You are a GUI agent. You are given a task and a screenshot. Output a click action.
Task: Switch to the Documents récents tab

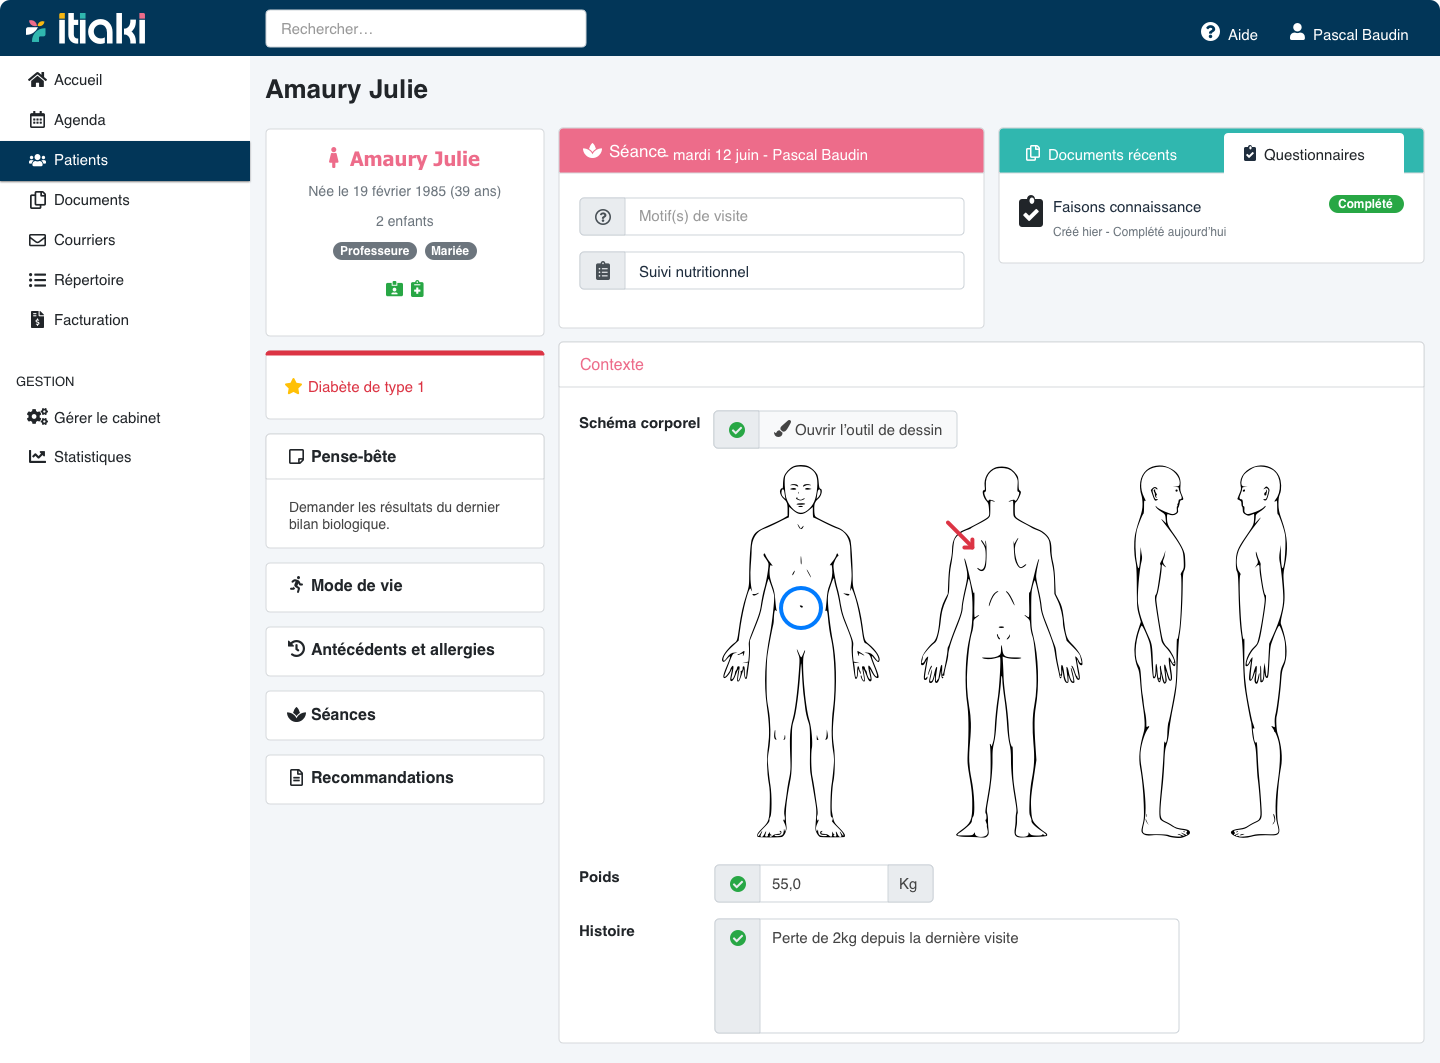pos(1111,155)
